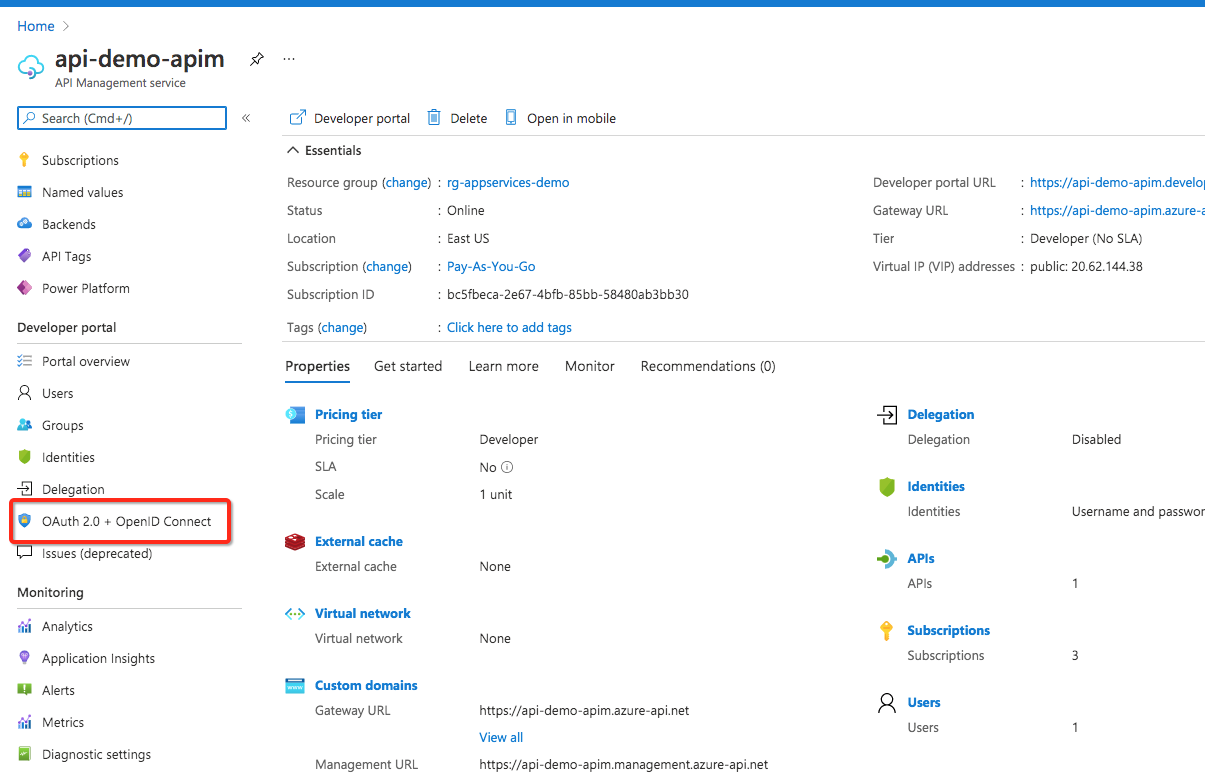The image size is (1205, 777).
Task: Open the Users heading in Properties
Action: click(x=924, y=702)
